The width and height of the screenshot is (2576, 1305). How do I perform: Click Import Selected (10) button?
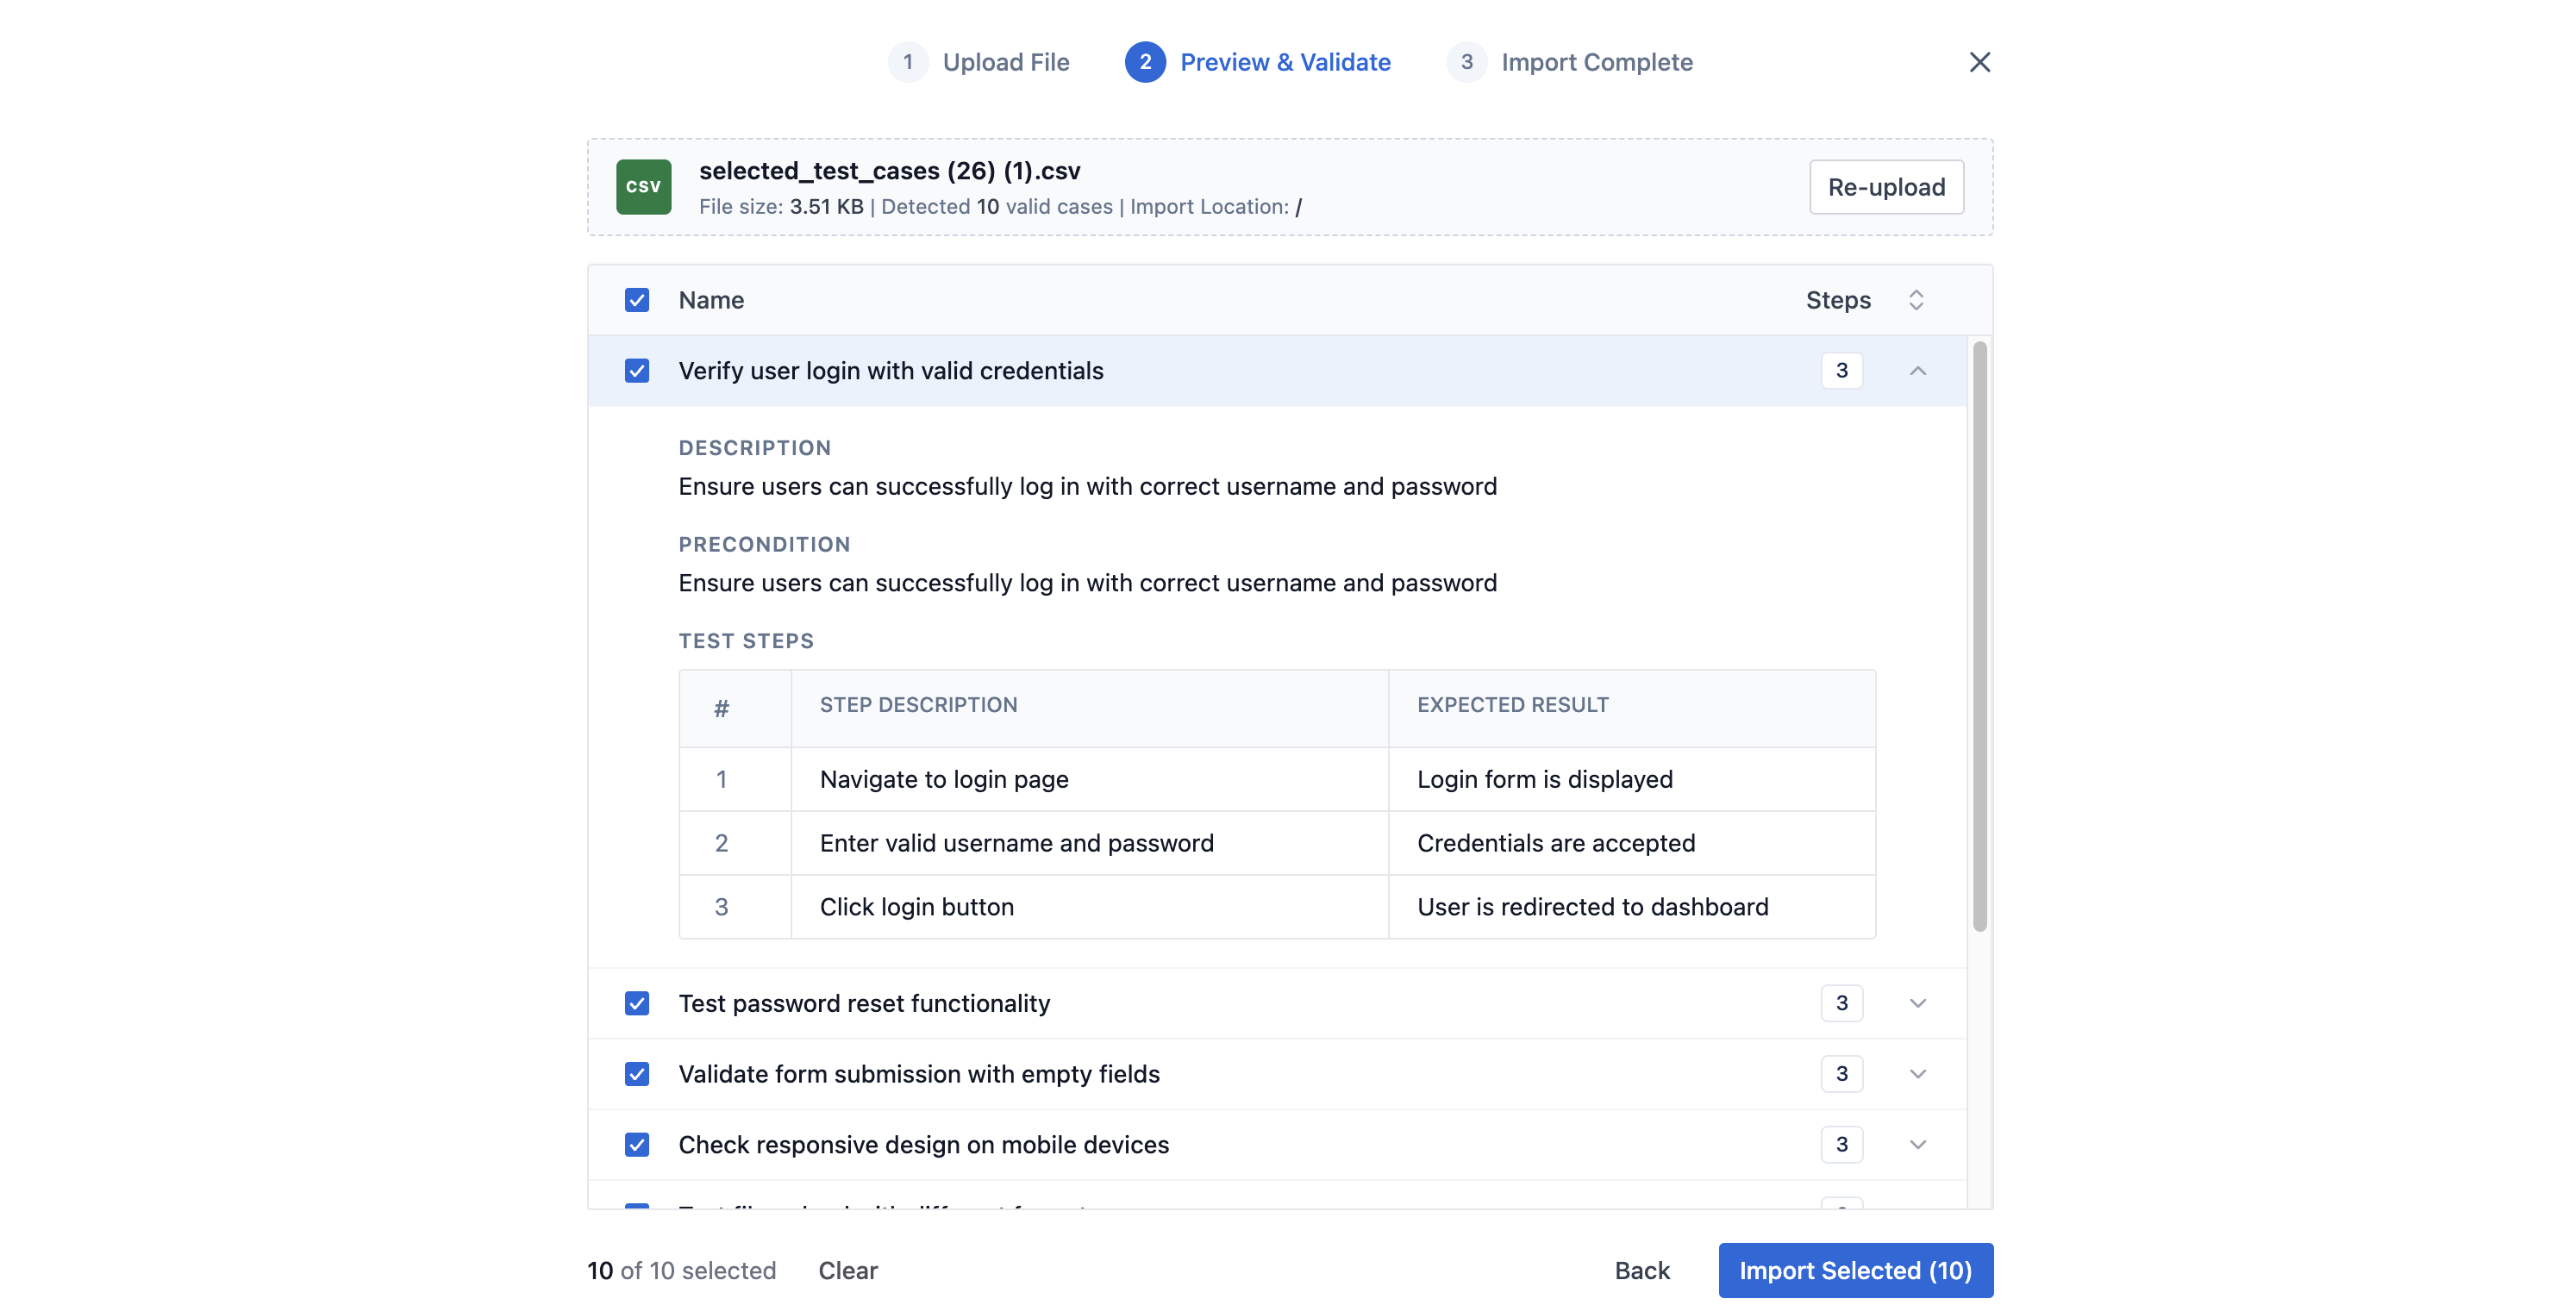point(1855,1270)
